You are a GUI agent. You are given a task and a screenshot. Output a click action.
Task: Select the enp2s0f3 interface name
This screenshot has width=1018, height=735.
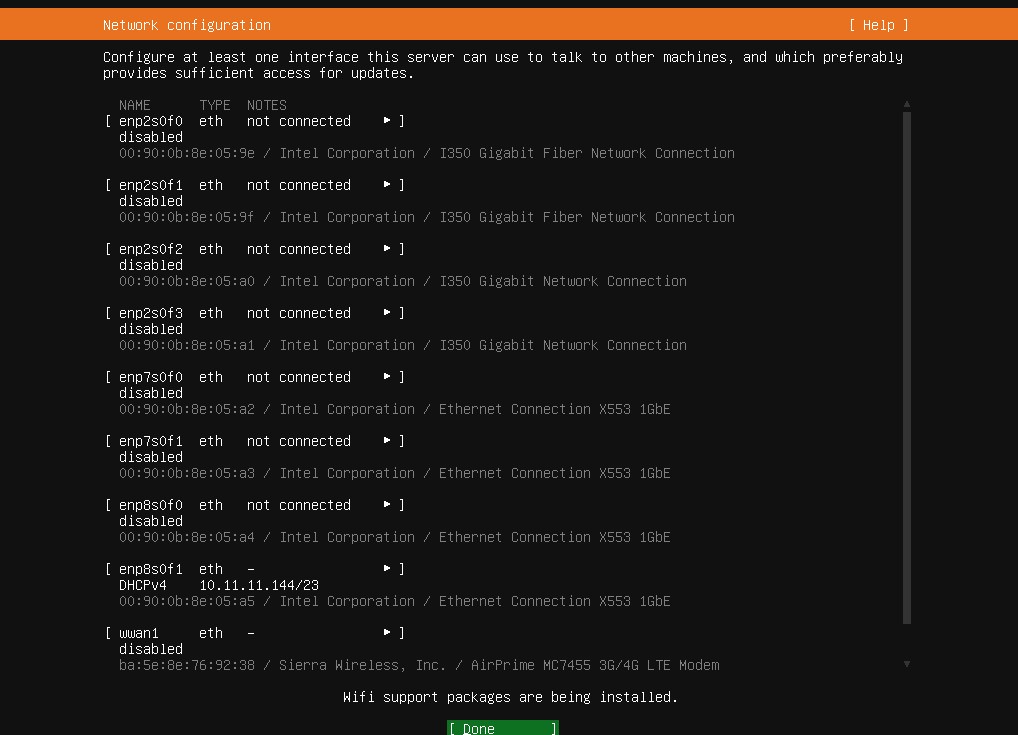pos(151,313)
